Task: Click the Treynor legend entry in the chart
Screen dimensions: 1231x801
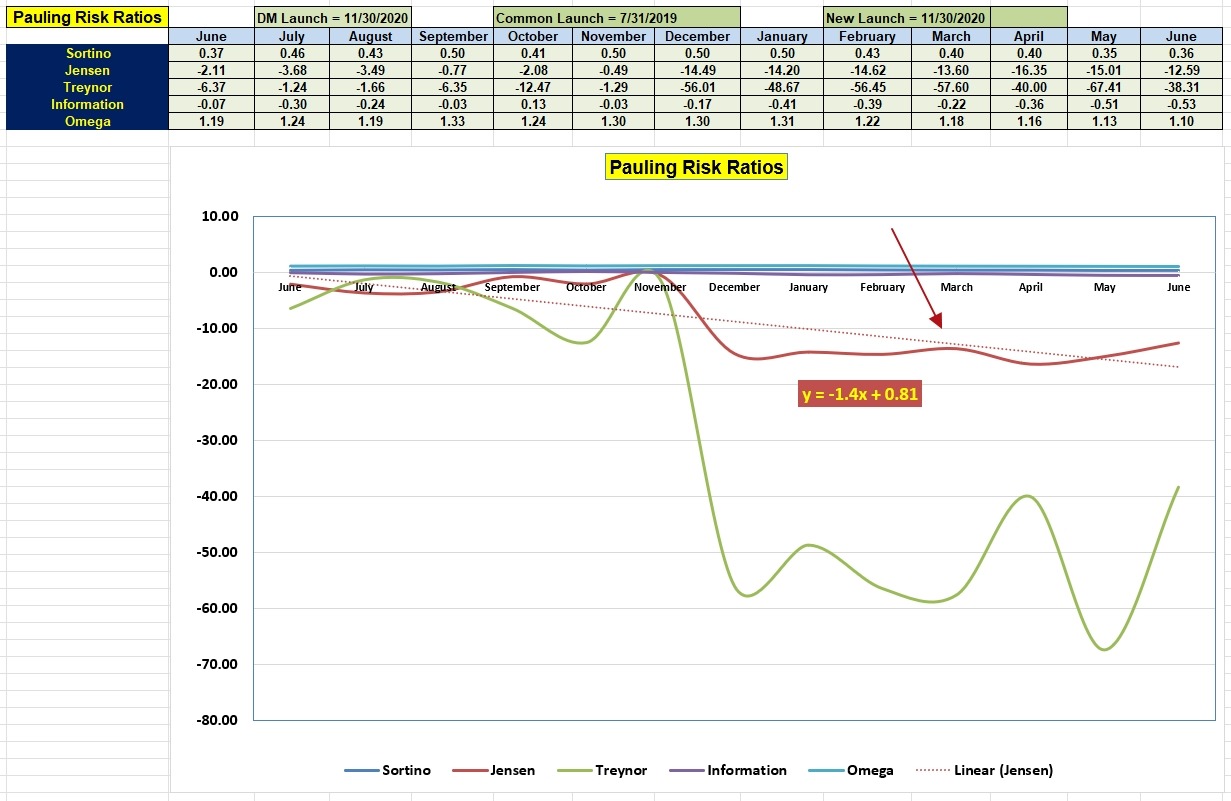Action: [x=604, y=770]
